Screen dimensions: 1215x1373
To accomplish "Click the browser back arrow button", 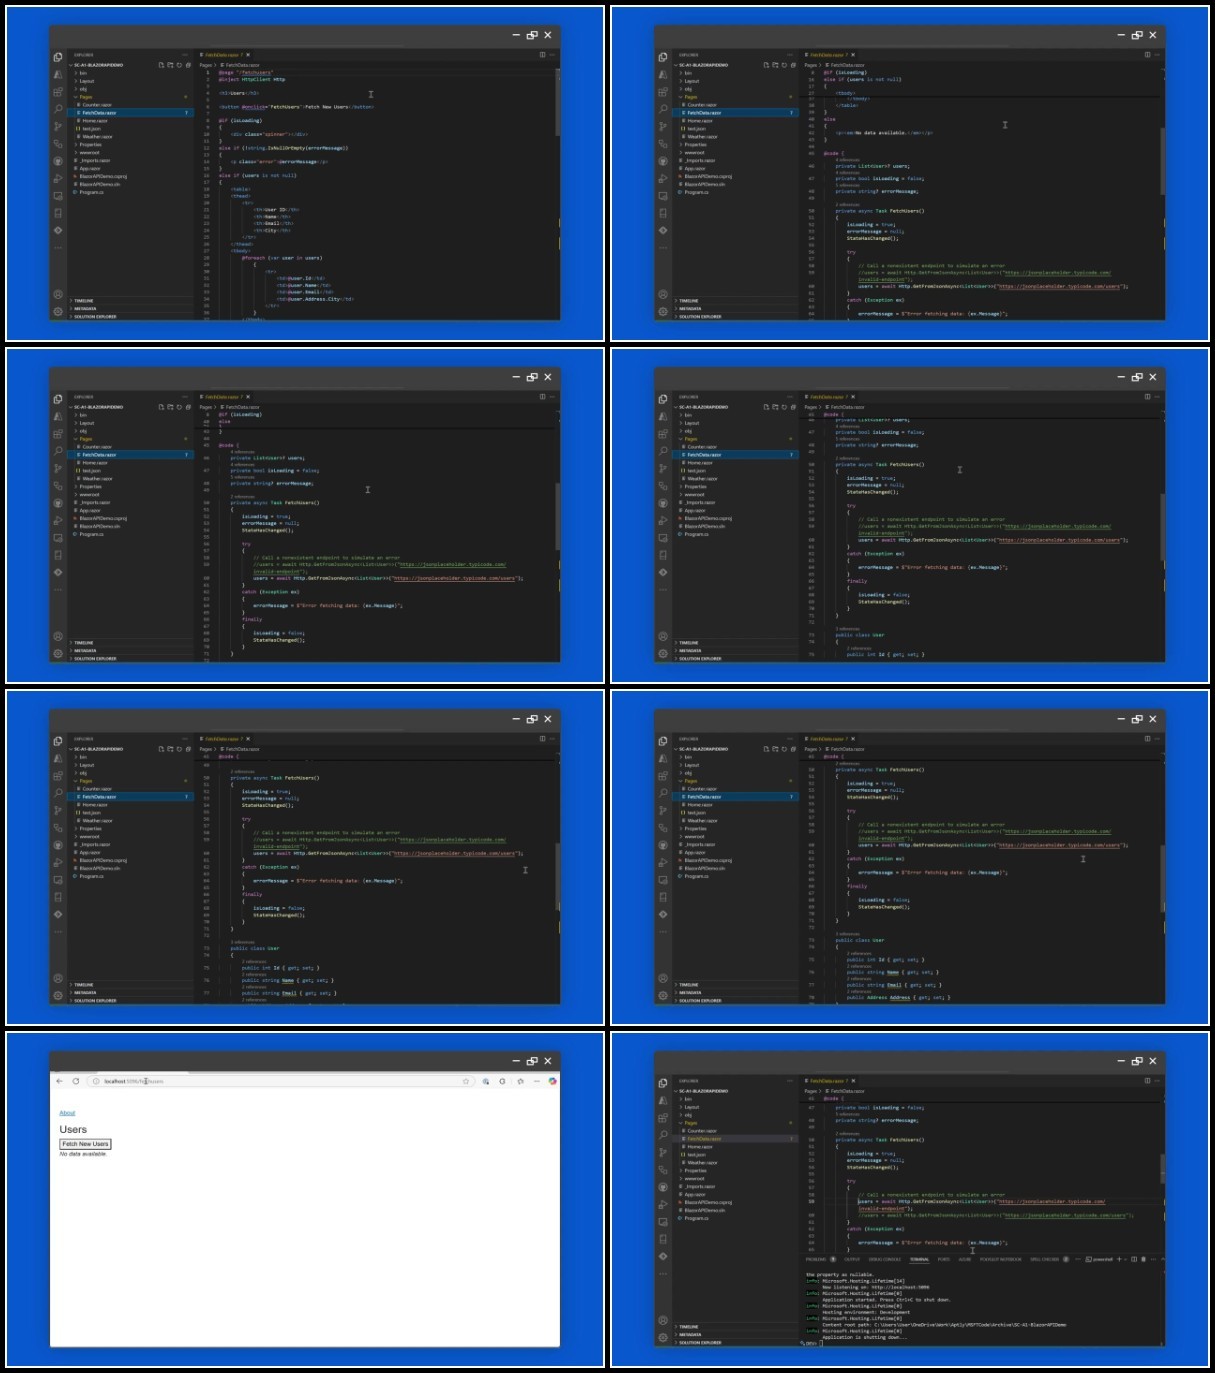I will [59, 1081].
